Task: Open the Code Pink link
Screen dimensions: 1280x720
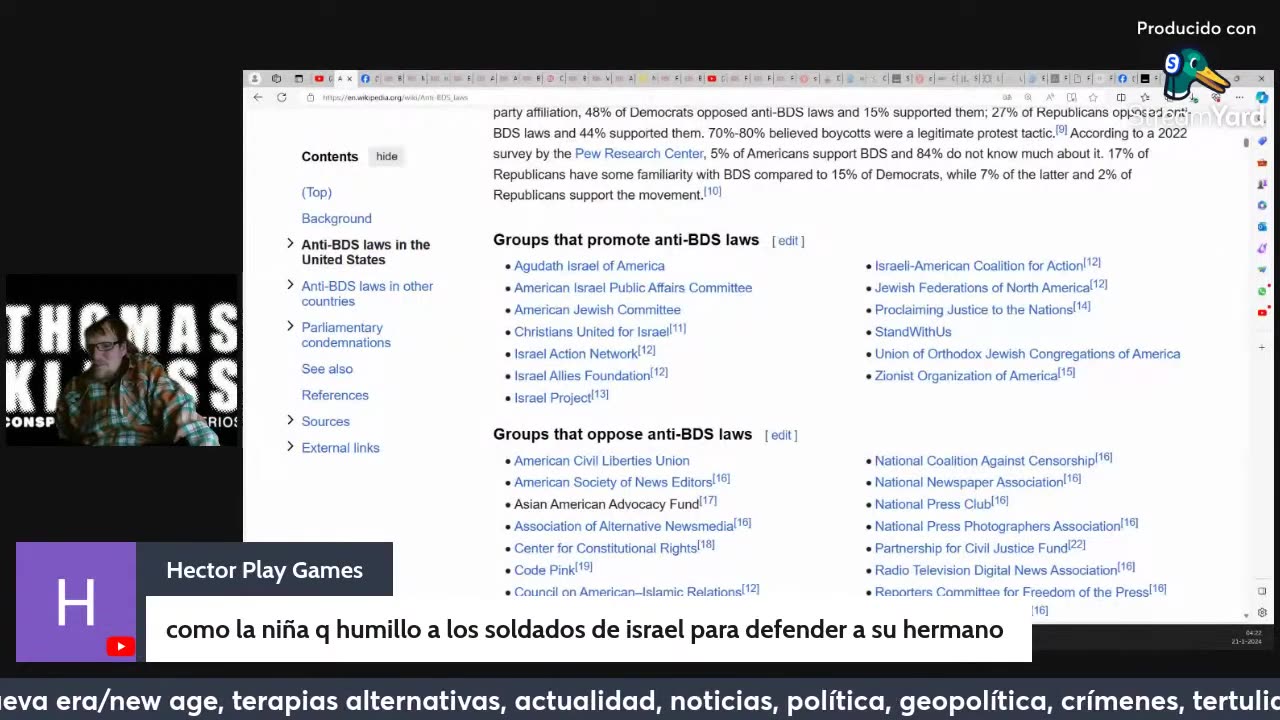Action: (544, 571)
